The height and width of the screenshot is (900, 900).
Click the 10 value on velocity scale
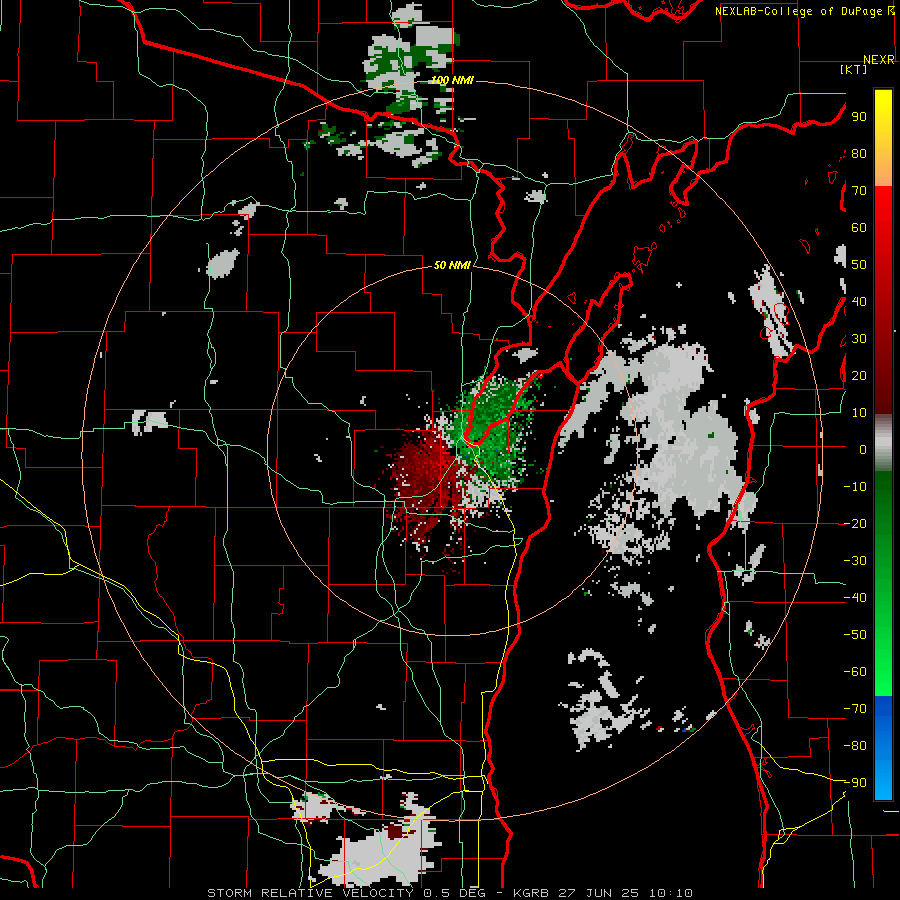[x=859, y=413]
